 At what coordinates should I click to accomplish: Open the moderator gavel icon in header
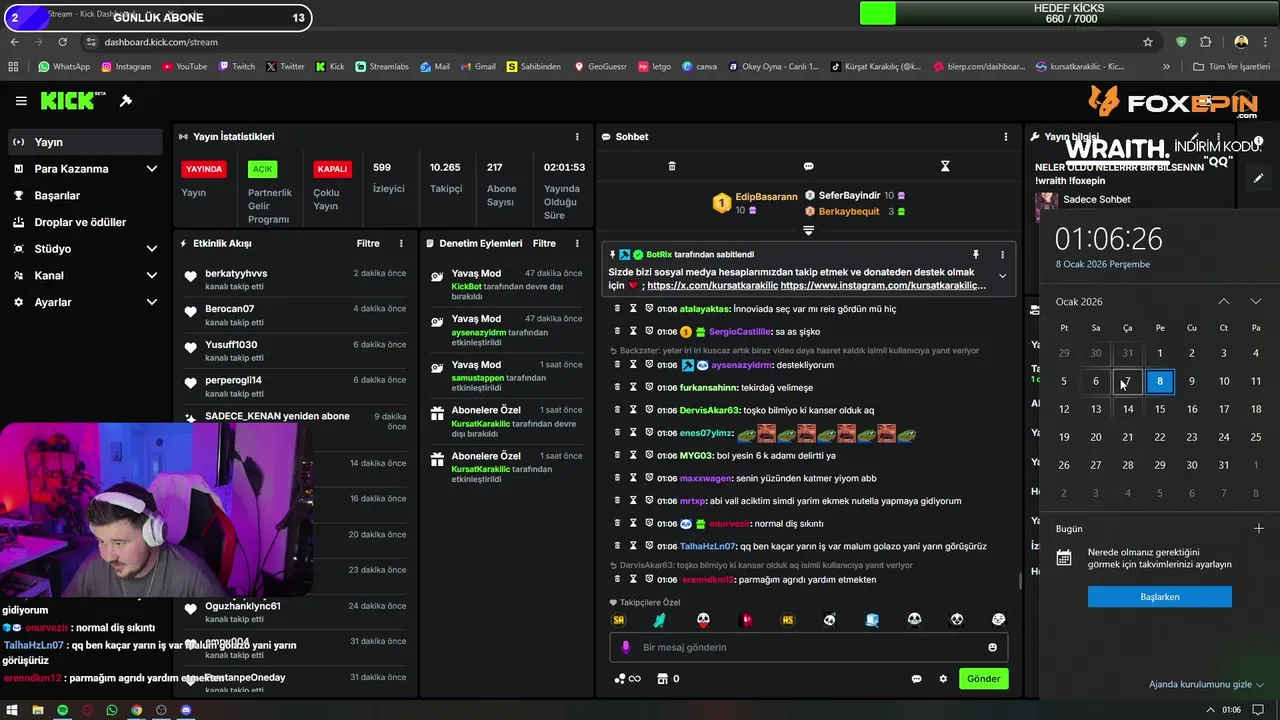126,101
